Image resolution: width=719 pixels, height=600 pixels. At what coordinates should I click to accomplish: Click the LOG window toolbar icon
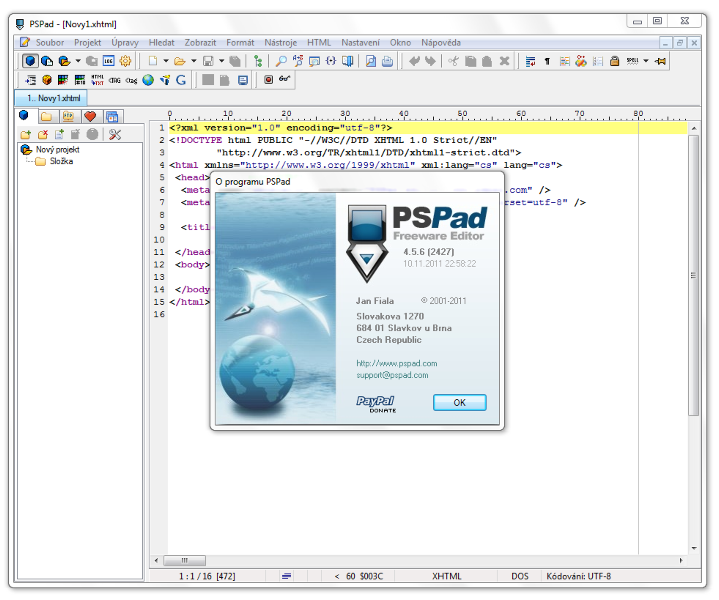tap(109, 61)
